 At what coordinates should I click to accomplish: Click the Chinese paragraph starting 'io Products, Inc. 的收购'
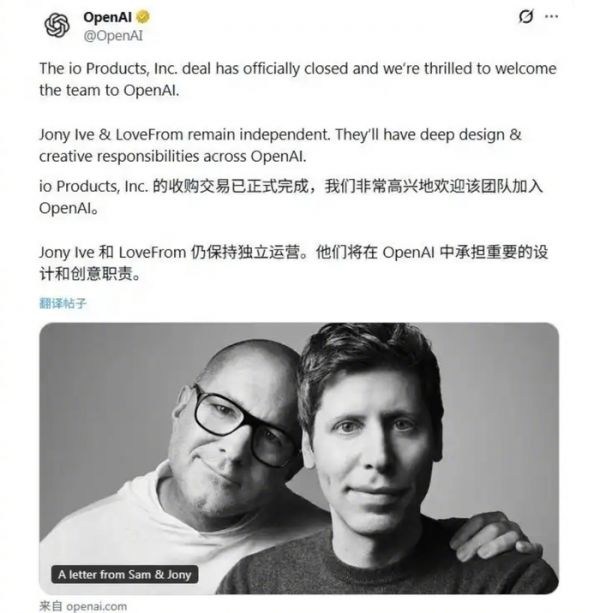(x=291, y=197)
